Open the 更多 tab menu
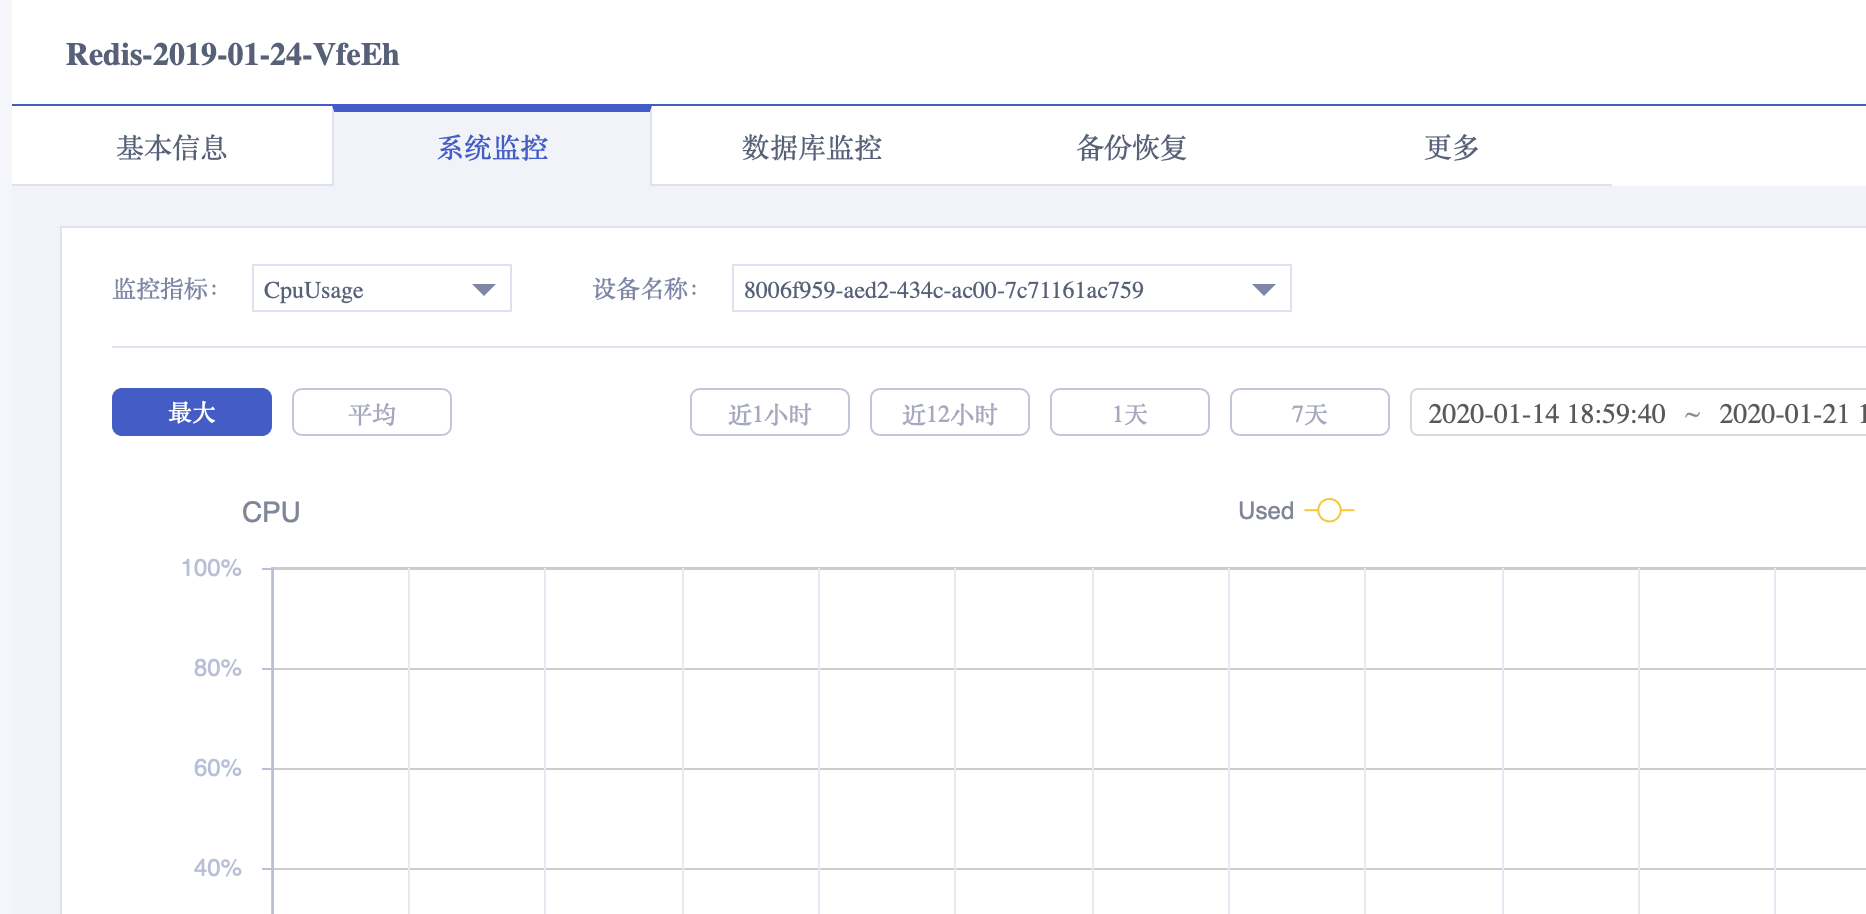The width and height of the screenshot is (1866, 914). [1452, 148]
